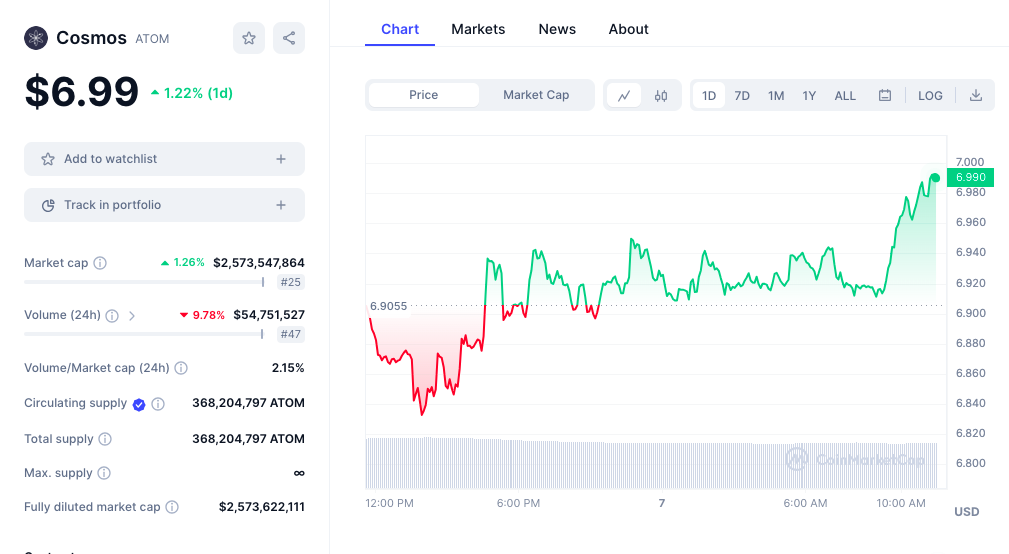The image size is (1009, 554).
Task: Click the green 6.990 current price marker
Action: (x=970, y=177)
